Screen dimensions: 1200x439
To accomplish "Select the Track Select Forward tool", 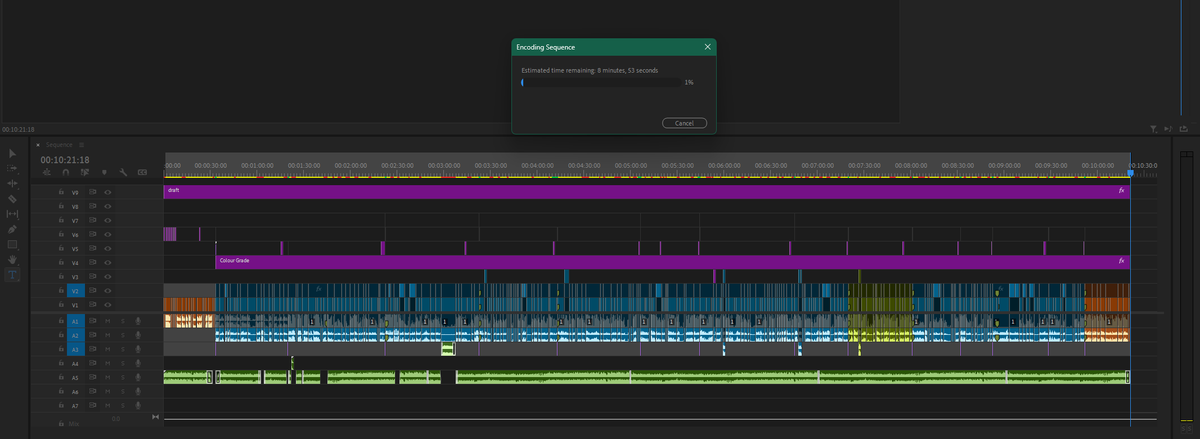I will (12, 168).
